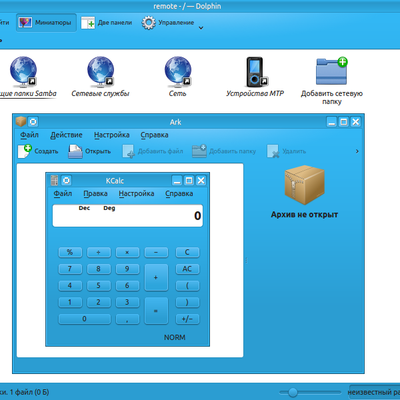Viewport: 400px width, 400px height.
Task: Click KCalc calculator icon in title bar
Action: click(x=54, y=181)
